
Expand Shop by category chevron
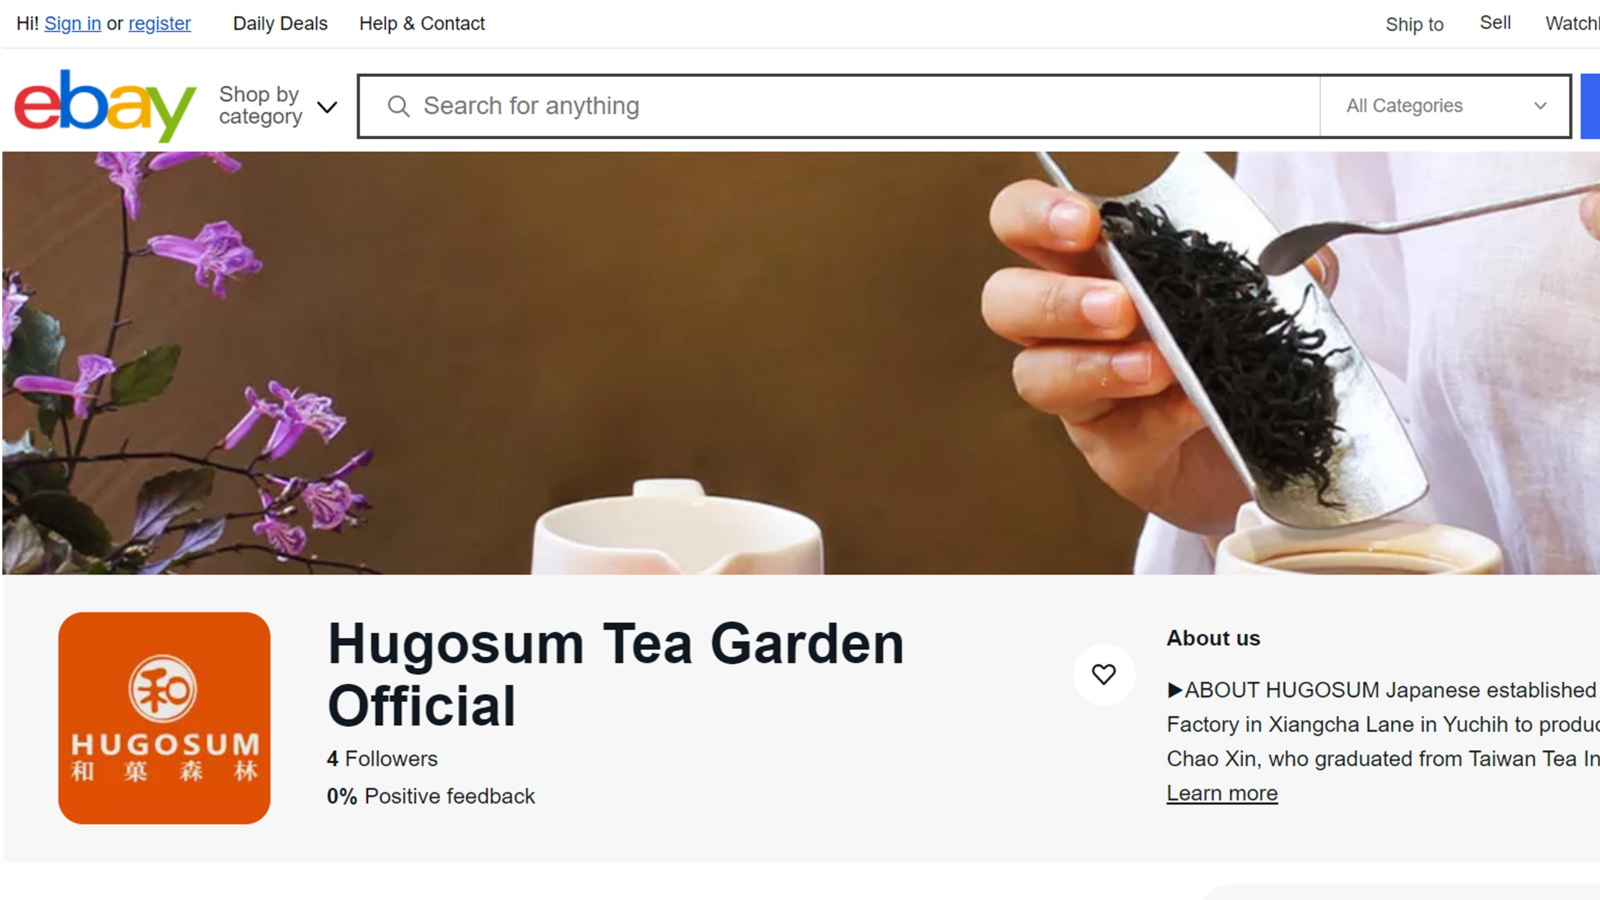point(327,107)
